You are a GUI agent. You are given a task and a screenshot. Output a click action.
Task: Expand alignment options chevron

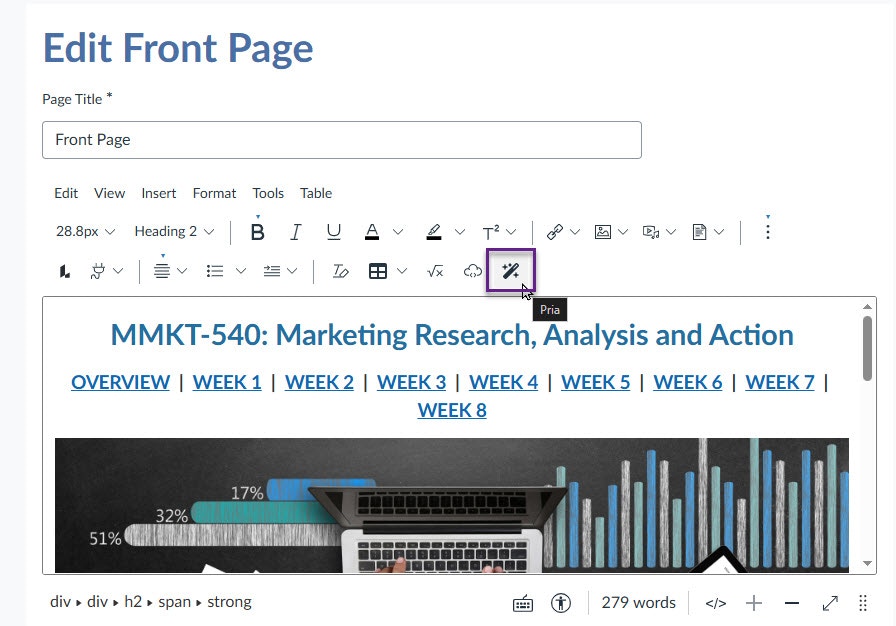182,271
